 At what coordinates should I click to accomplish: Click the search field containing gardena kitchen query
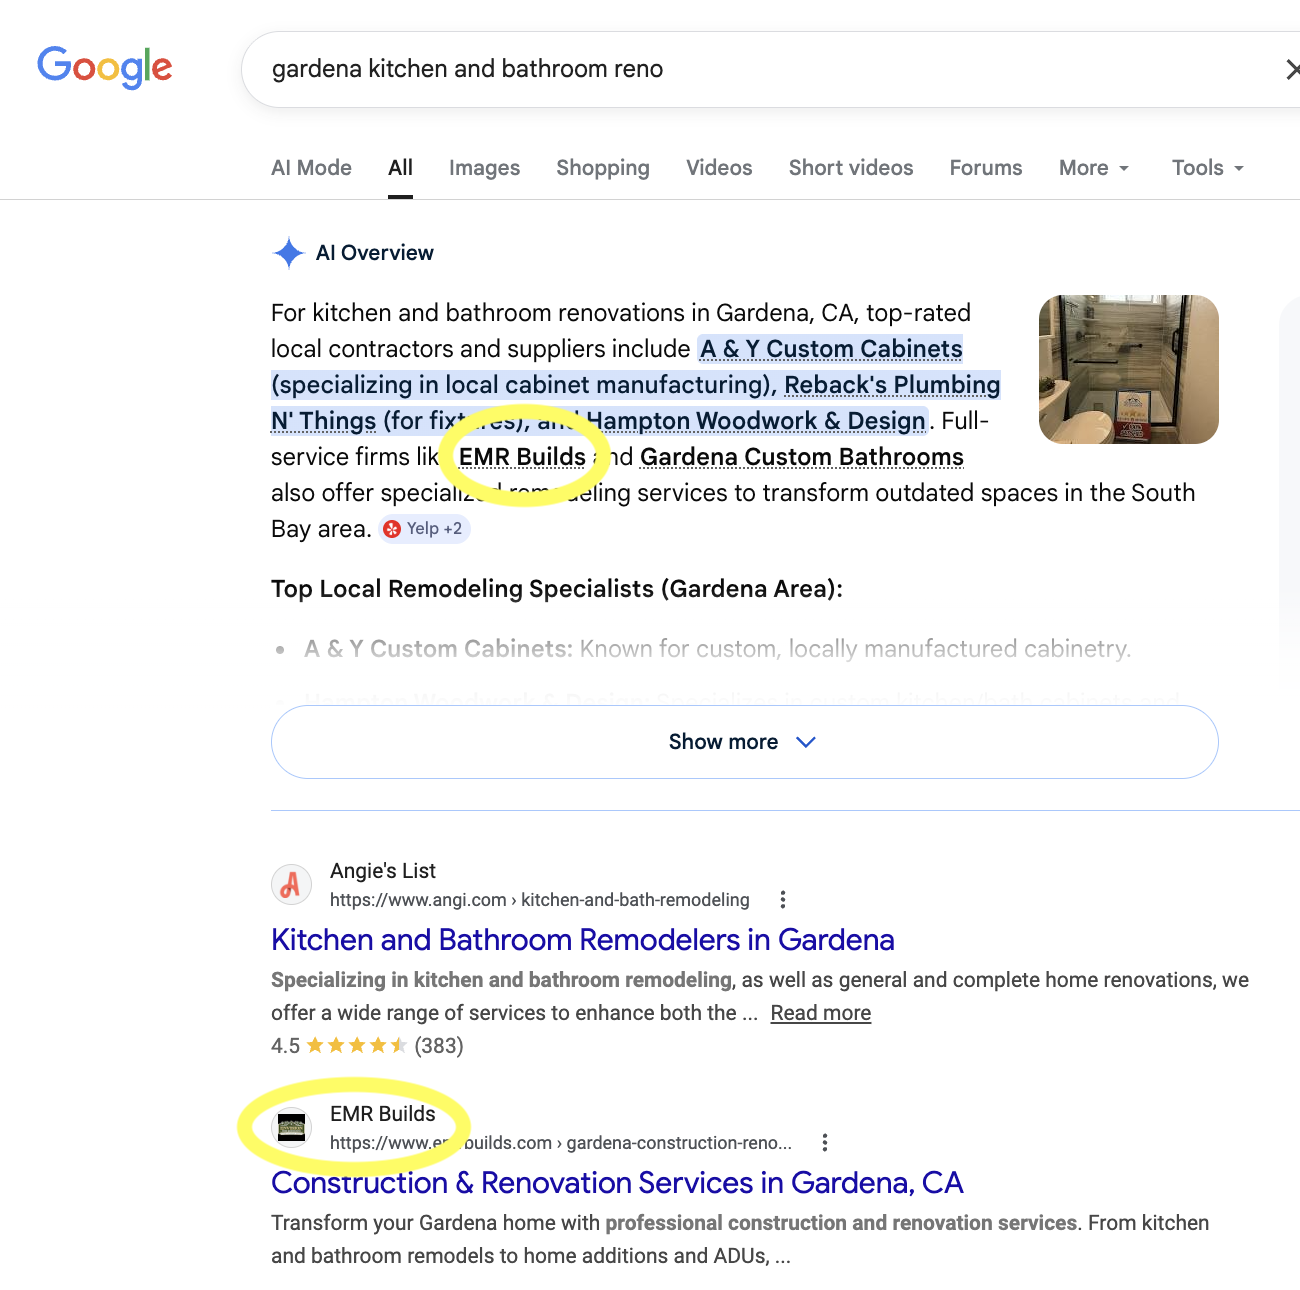coord(770,69)
